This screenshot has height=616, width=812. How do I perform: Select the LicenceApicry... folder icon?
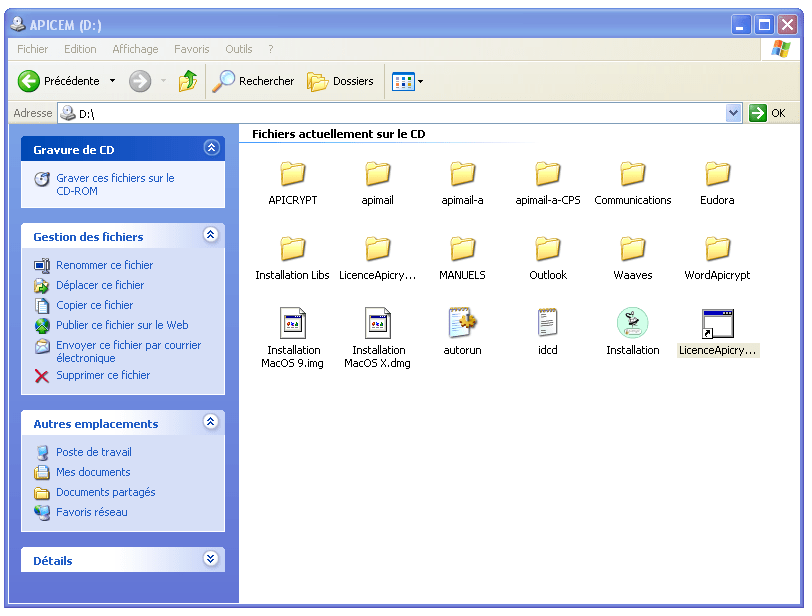point(378,249)
